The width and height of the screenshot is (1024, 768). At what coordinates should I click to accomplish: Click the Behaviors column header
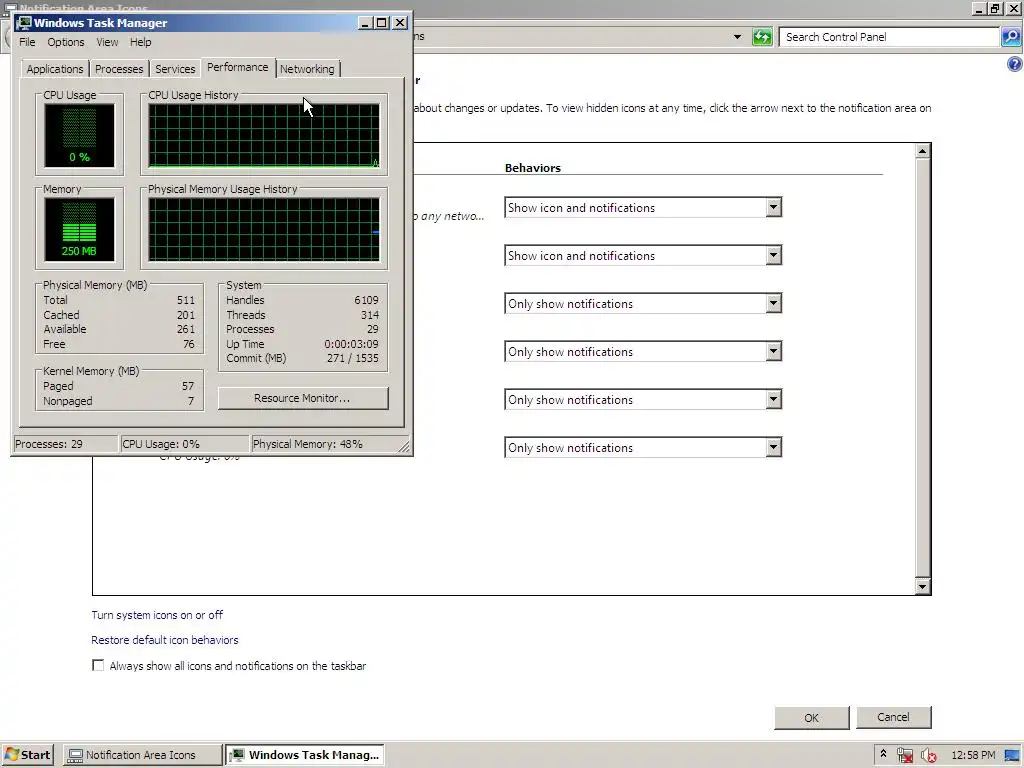(x=533, y=168)
